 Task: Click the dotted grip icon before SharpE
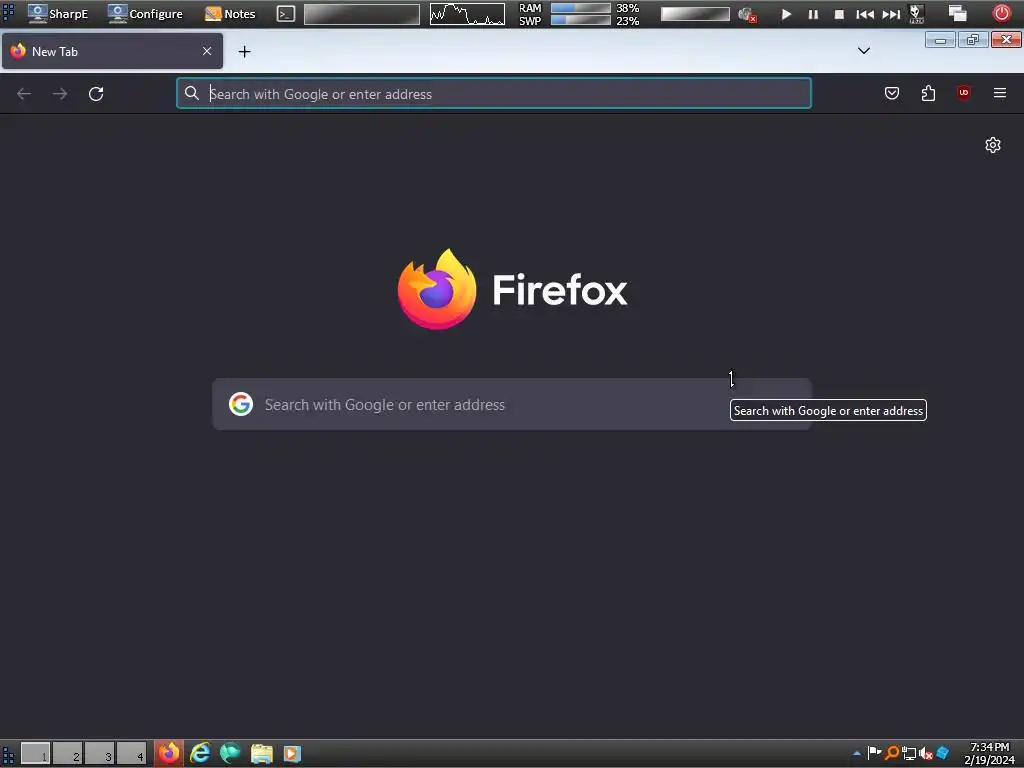(8, 14)
